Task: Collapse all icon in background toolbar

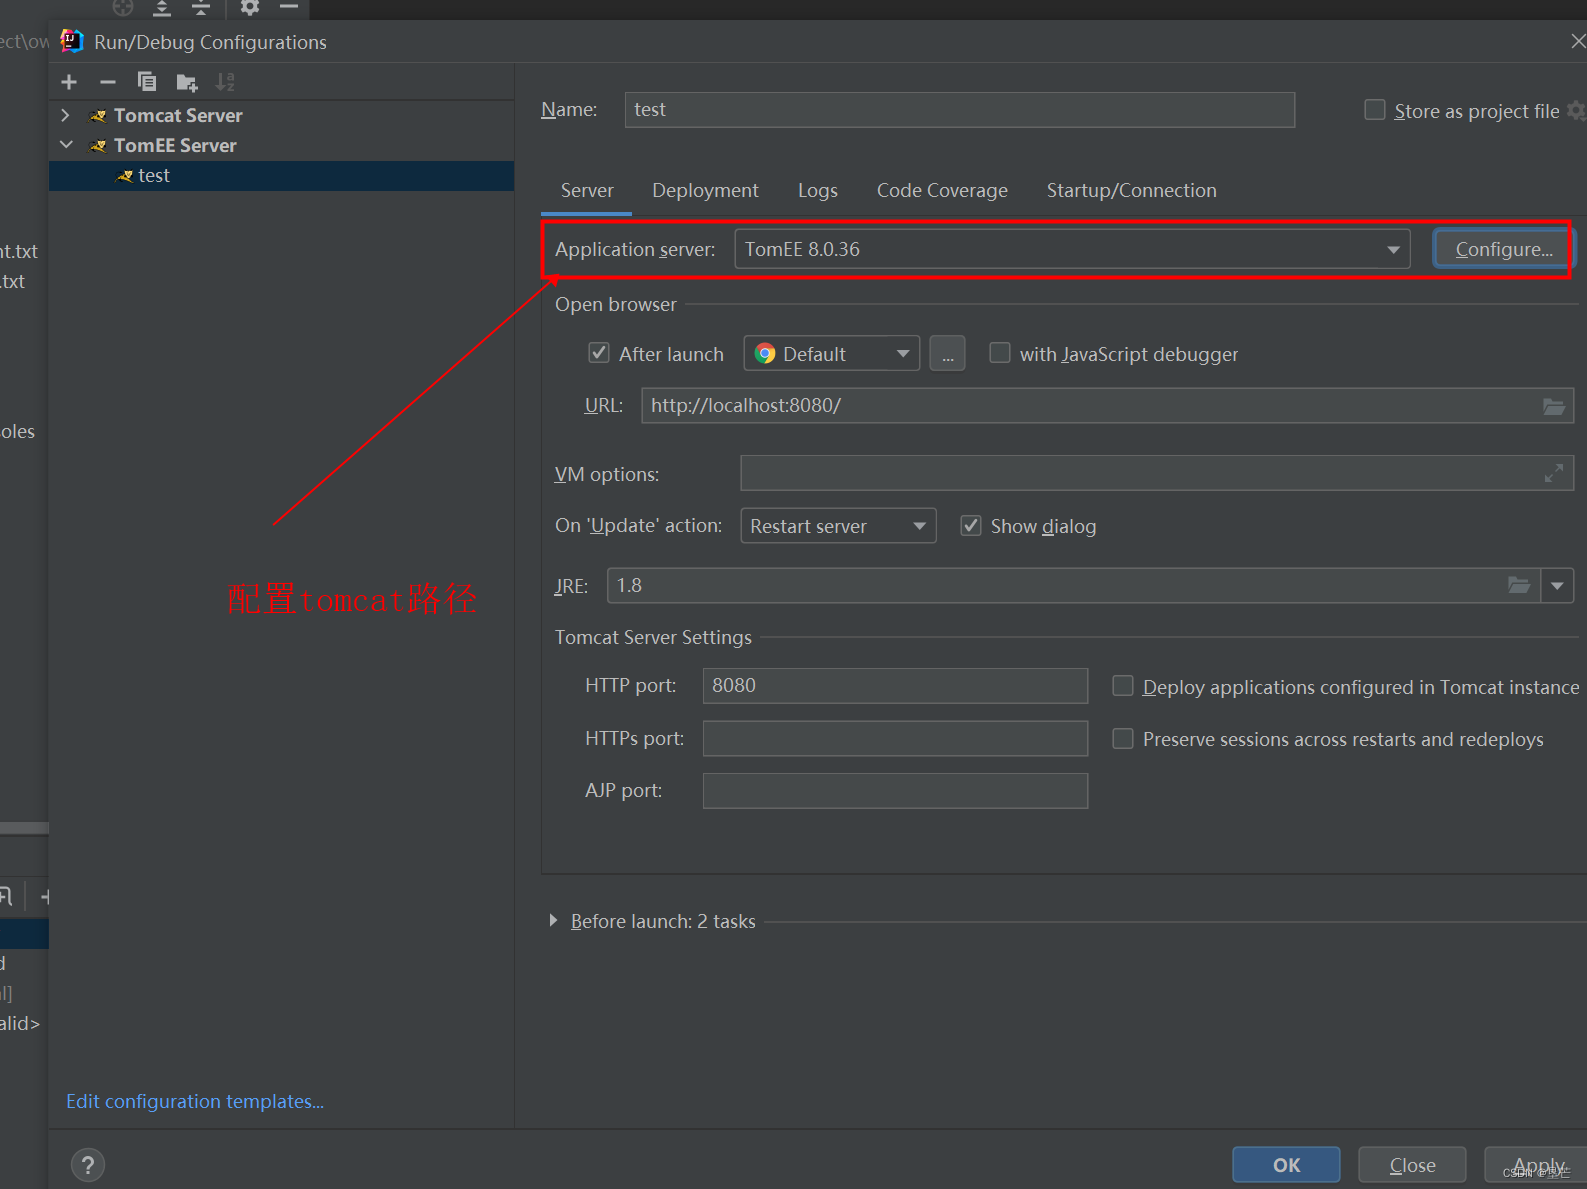Action: 201,8
